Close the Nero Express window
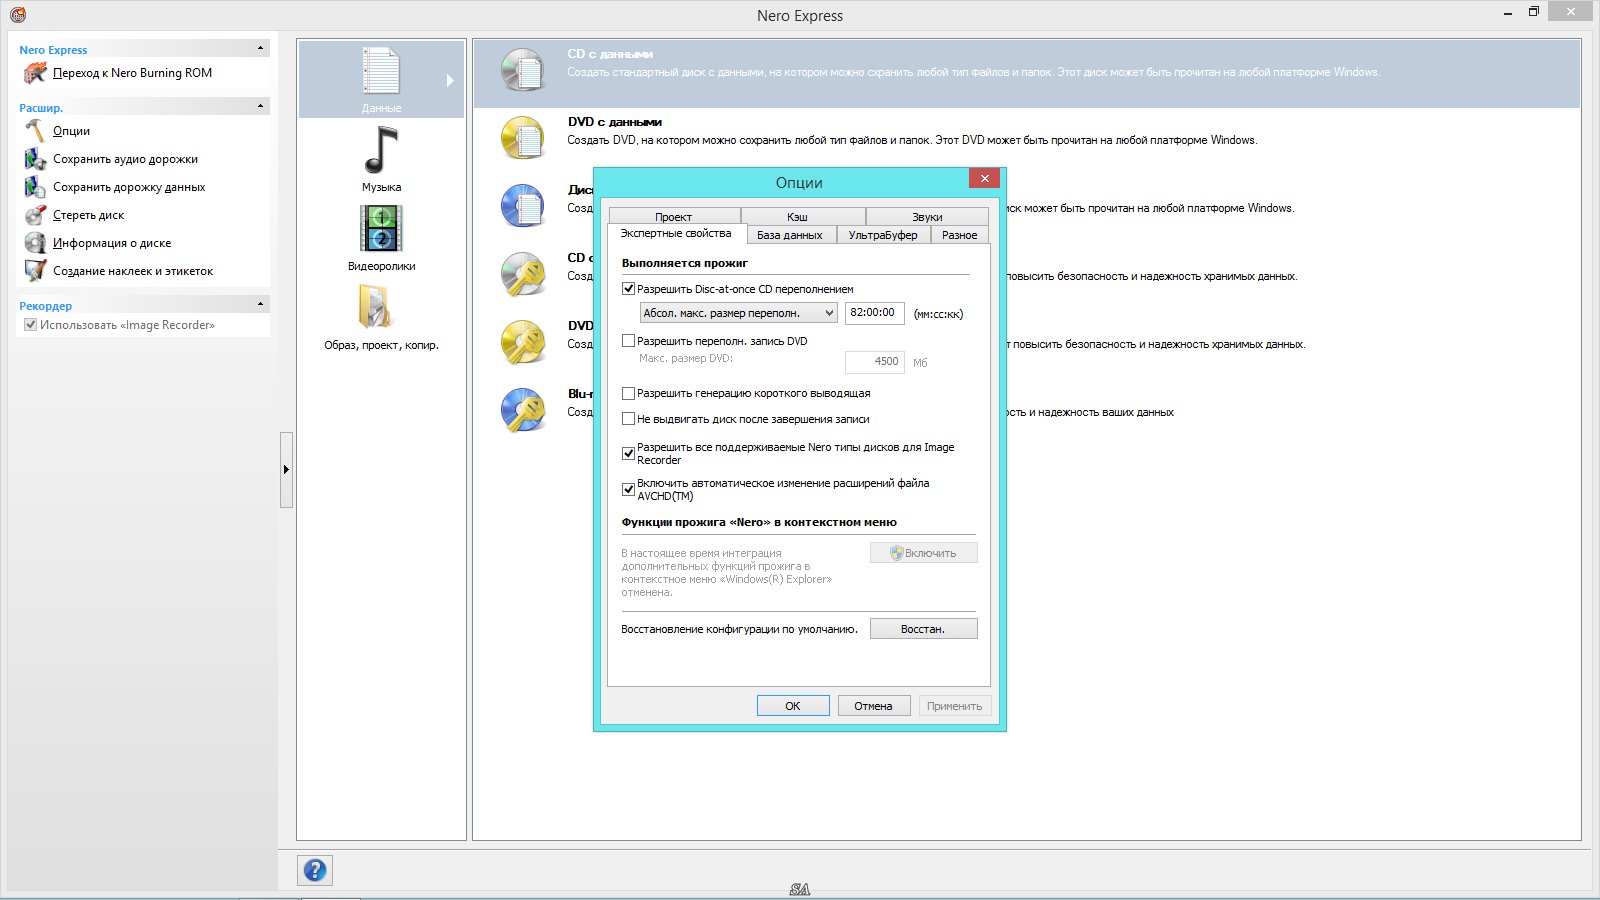This screenshot has width=1600, height=900. (x=1571, y=11)
